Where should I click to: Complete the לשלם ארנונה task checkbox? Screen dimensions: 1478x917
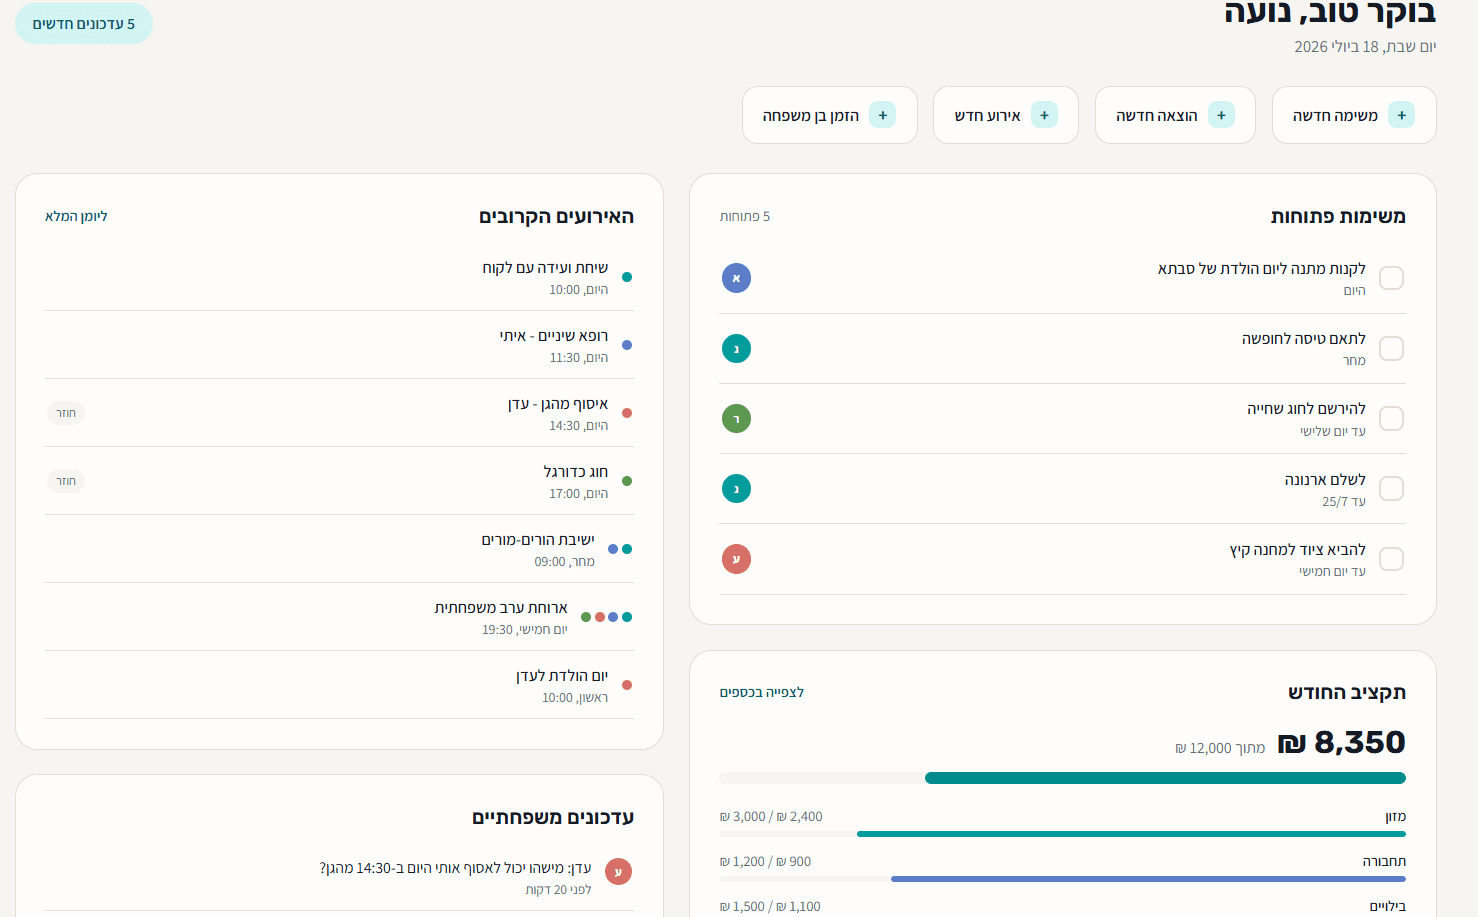(x=1391, y=488)
